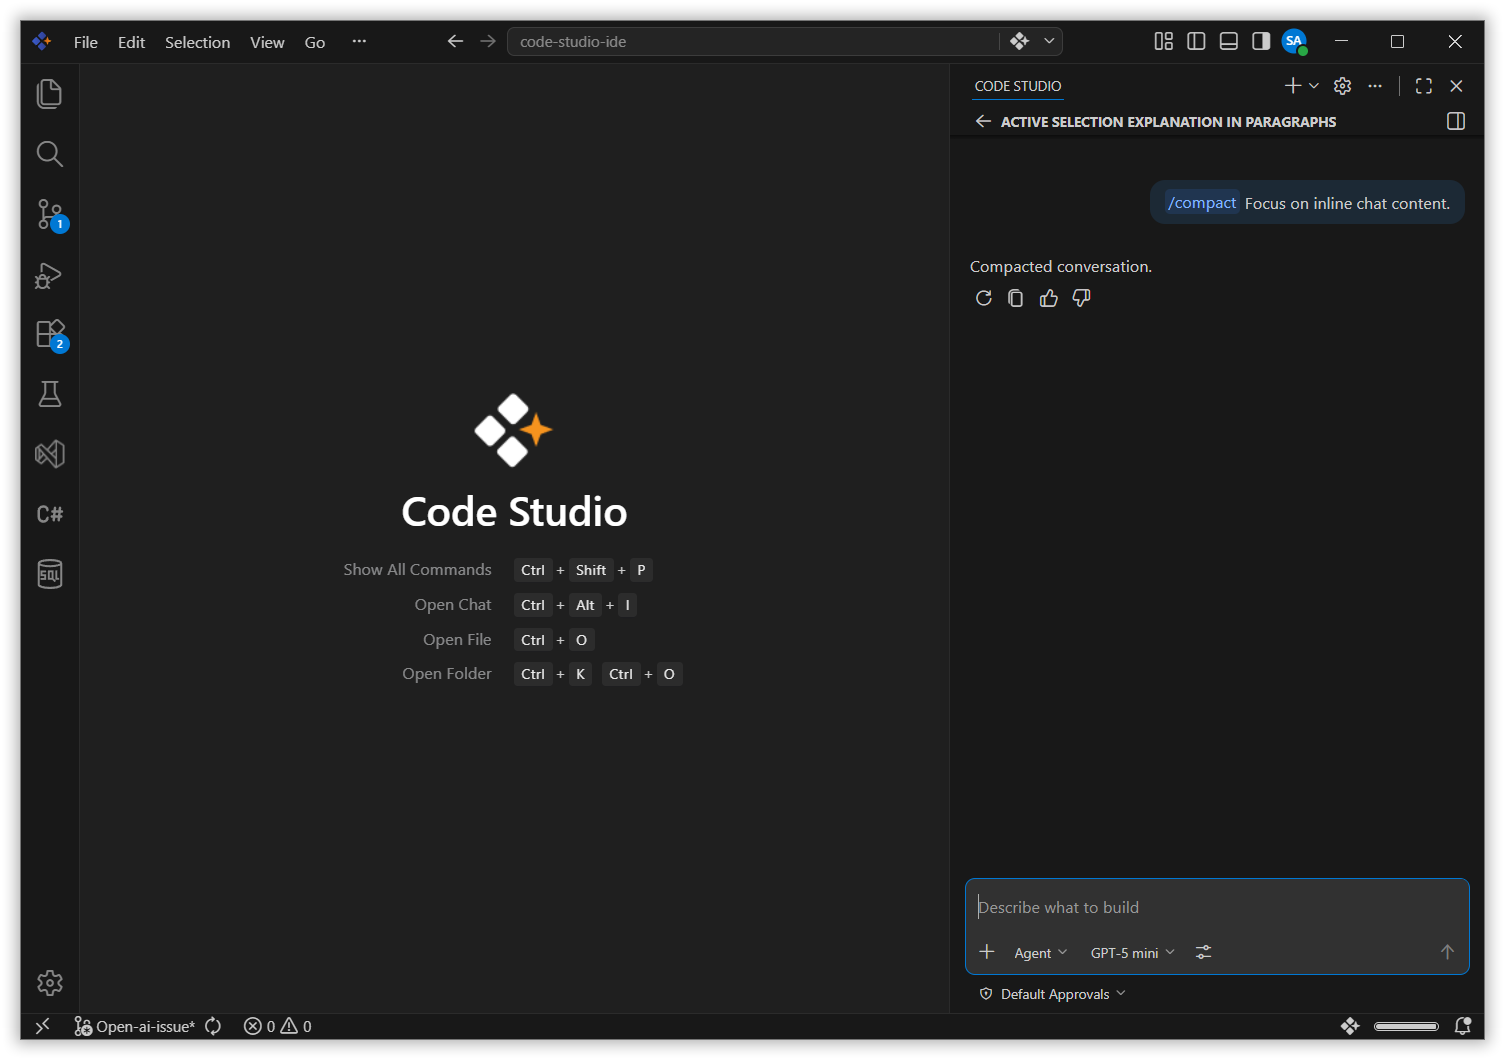Copy the Compacted conversation response

[x=1016, y=298]
